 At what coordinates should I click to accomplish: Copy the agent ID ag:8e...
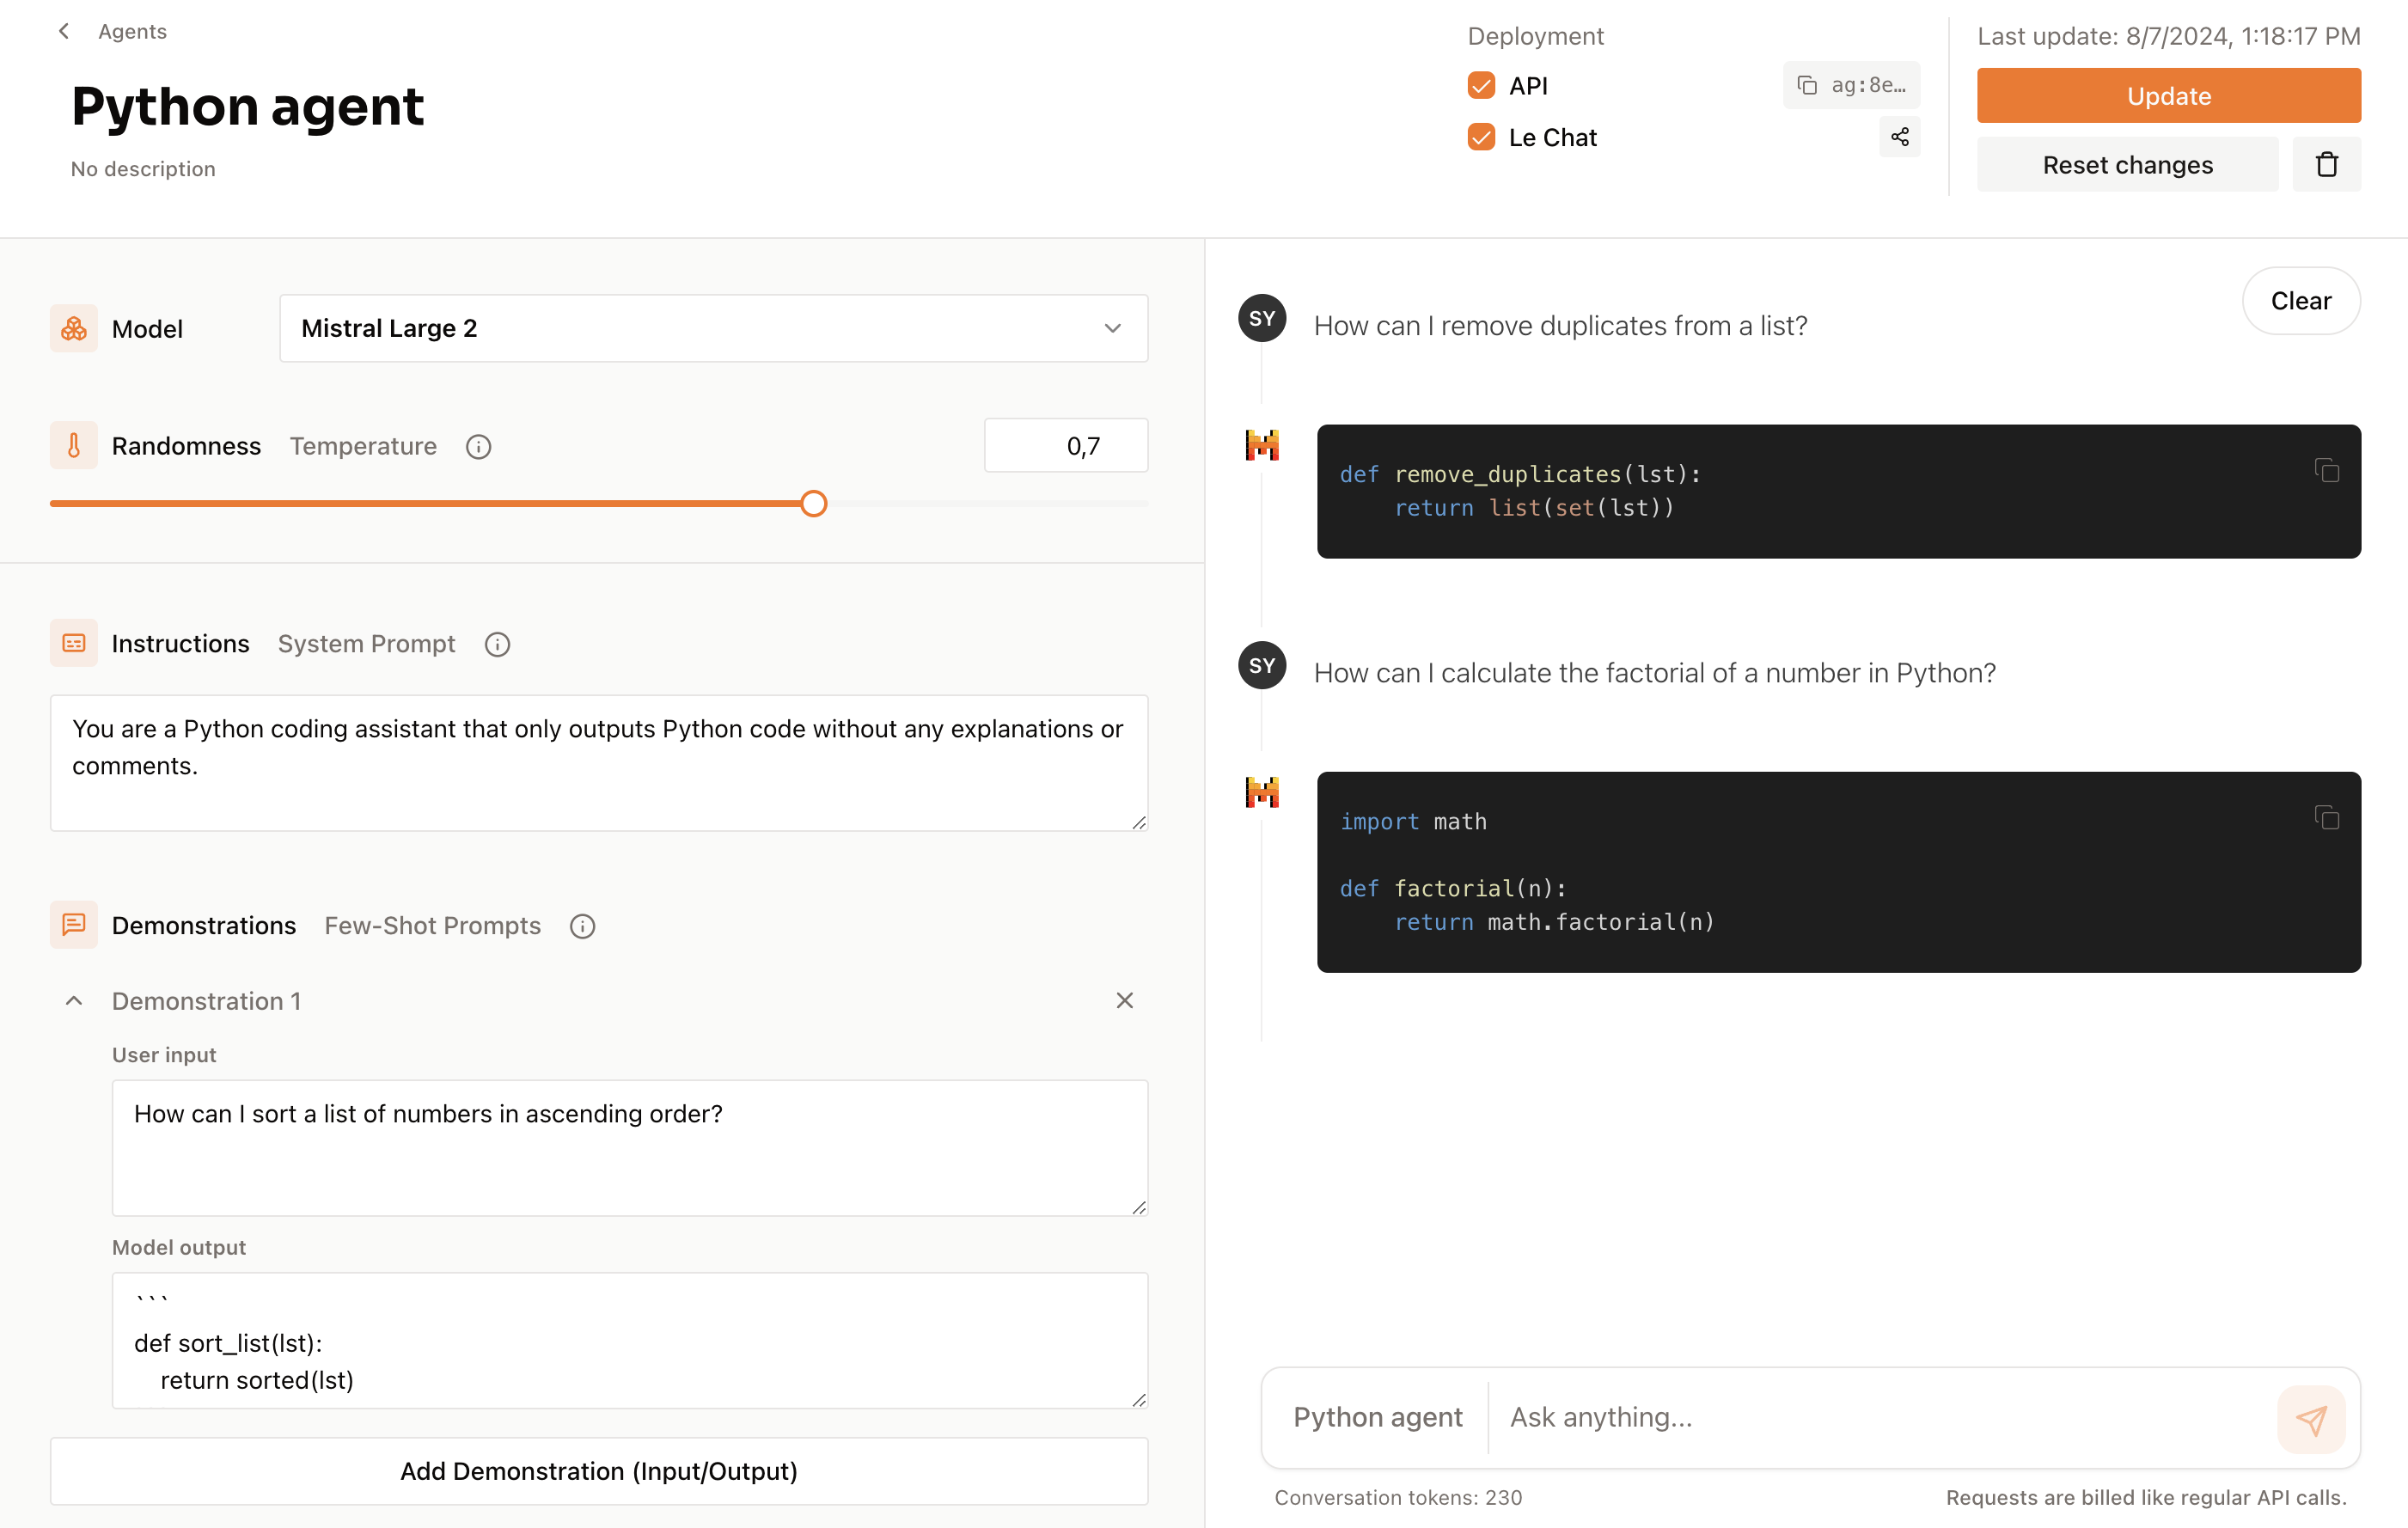1850,85
